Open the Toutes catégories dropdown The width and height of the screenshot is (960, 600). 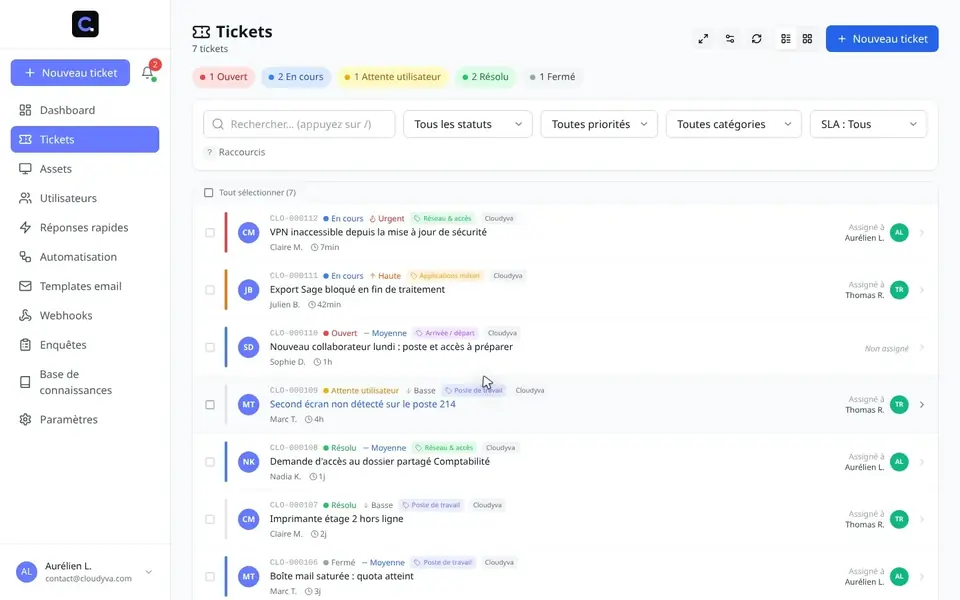point(733,124)
